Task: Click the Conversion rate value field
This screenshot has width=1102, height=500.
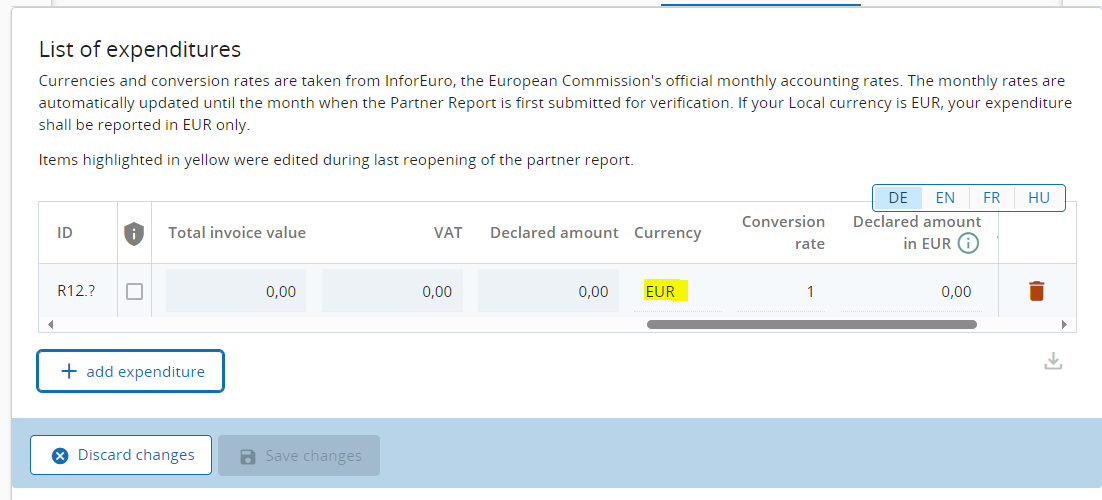Action: click(781, 292)
